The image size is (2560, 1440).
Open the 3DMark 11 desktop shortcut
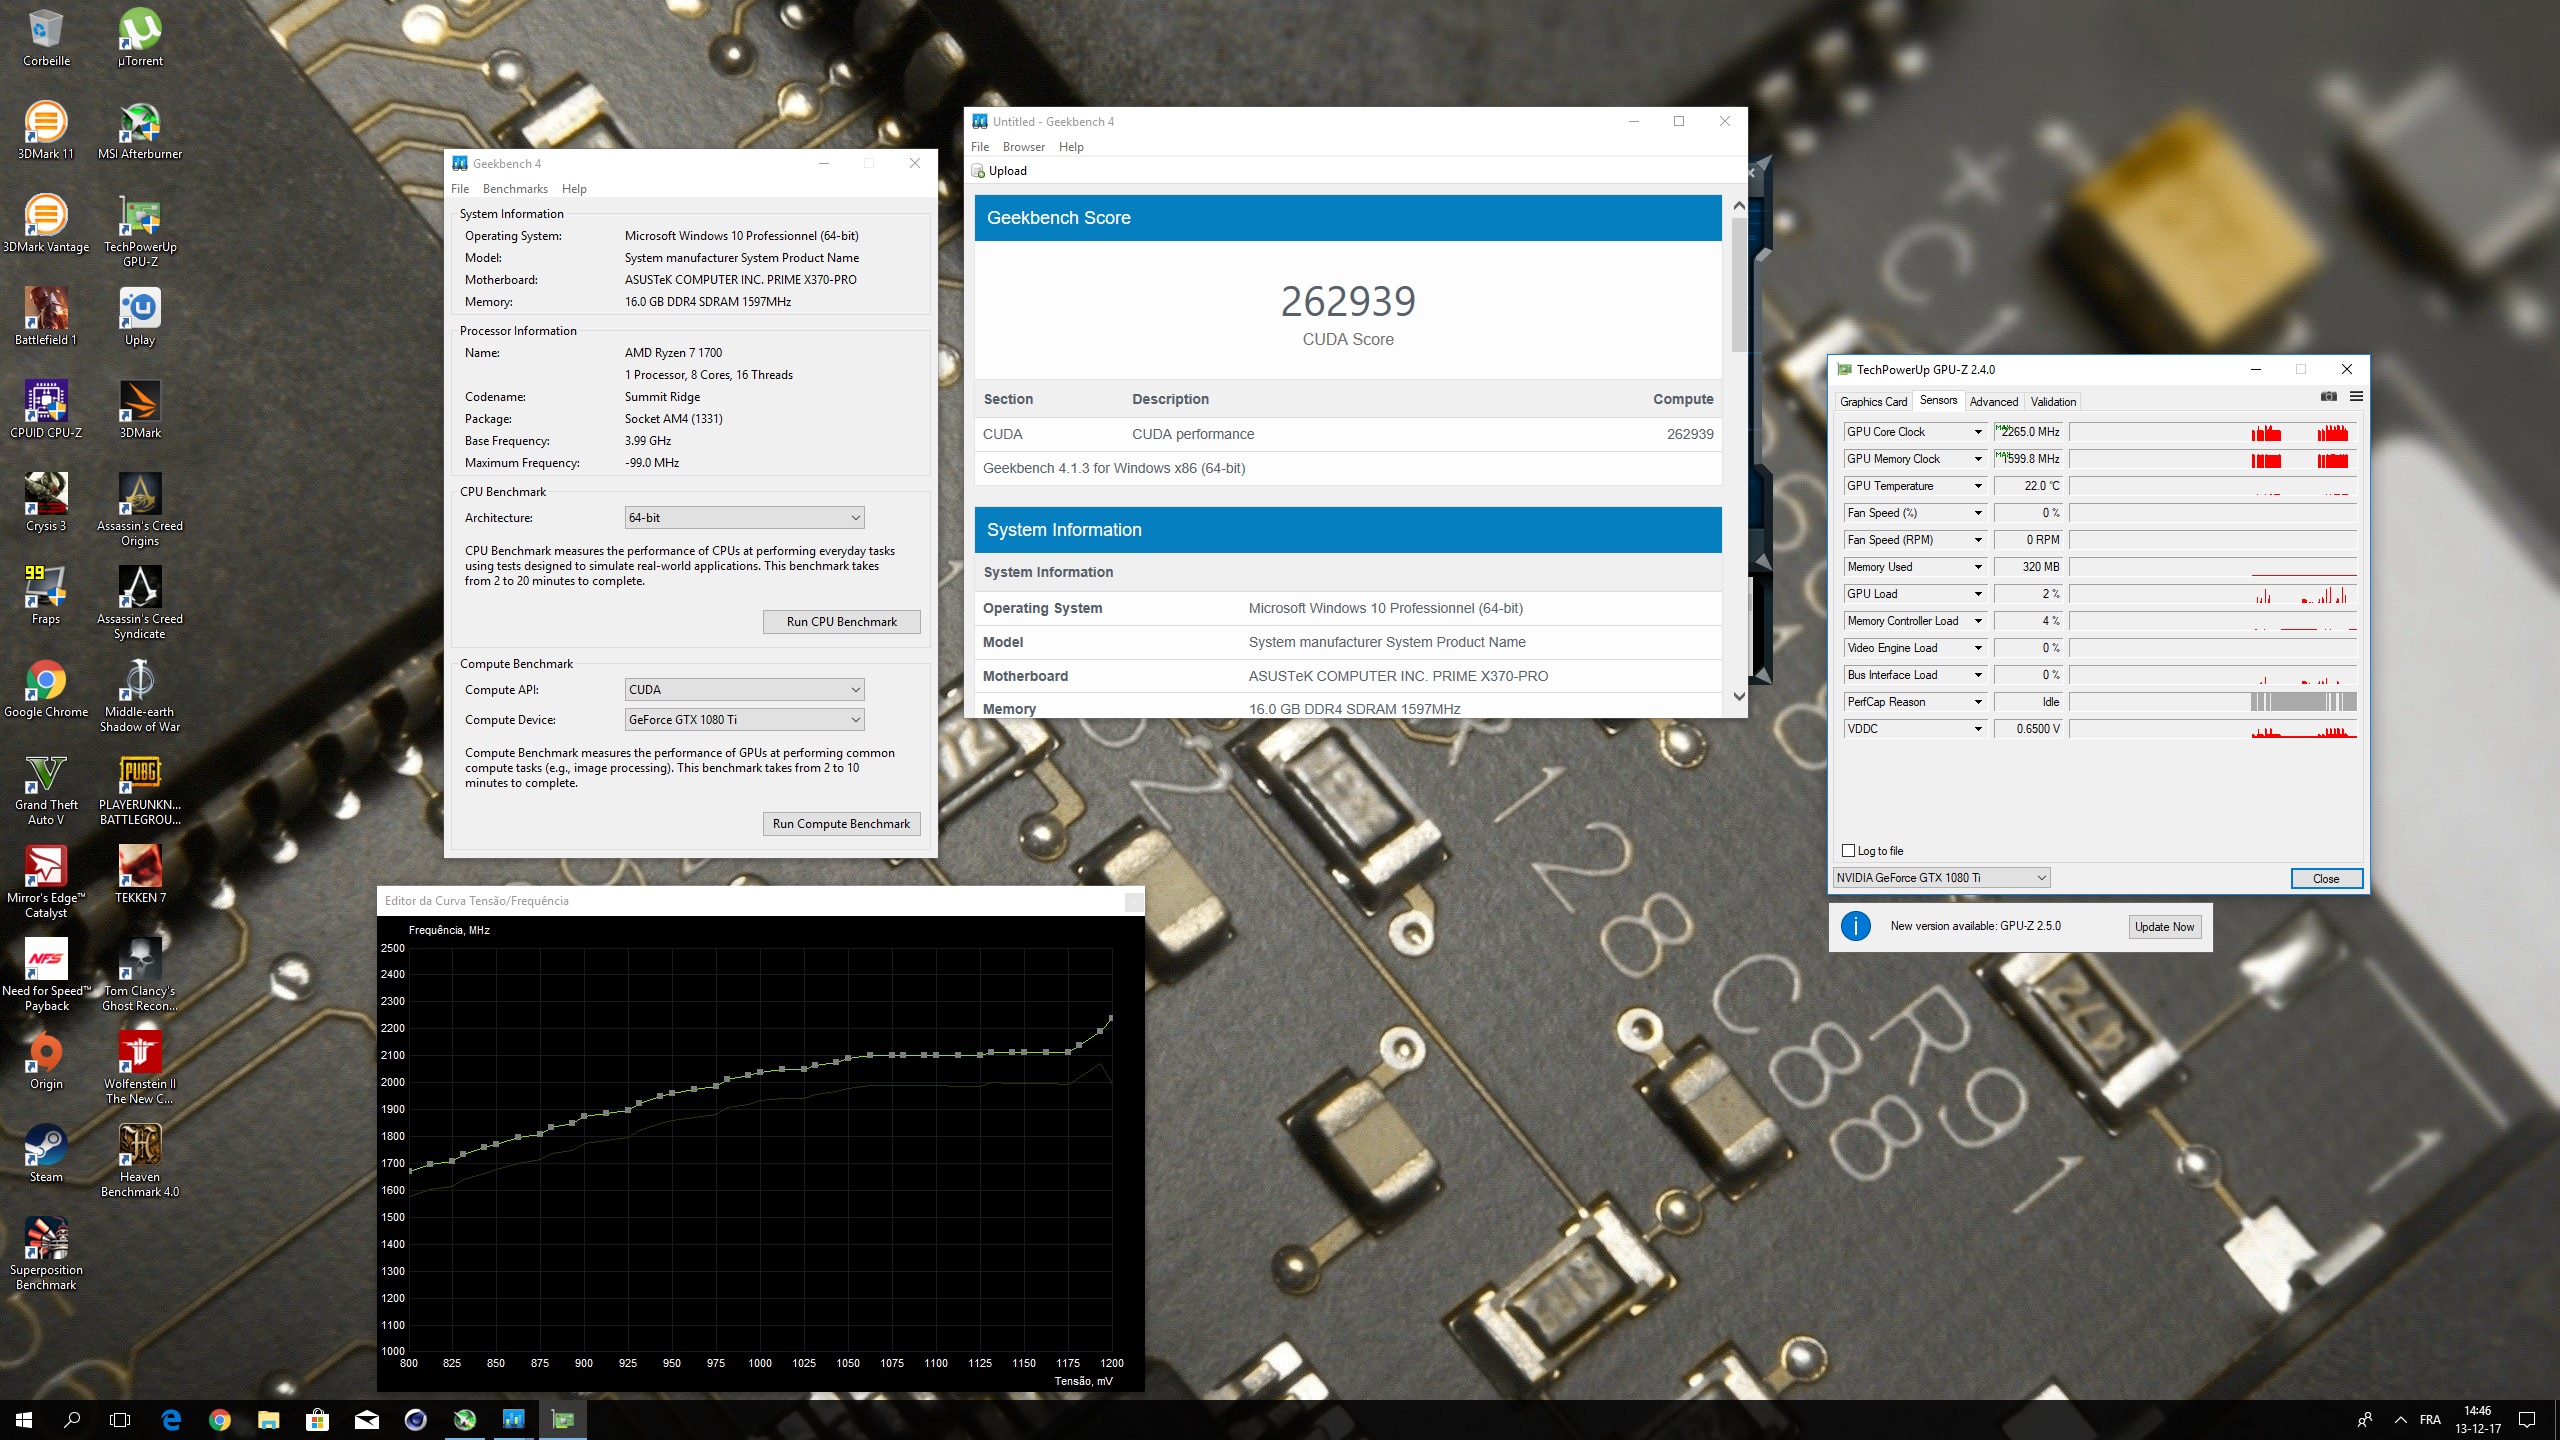(46, 131)
